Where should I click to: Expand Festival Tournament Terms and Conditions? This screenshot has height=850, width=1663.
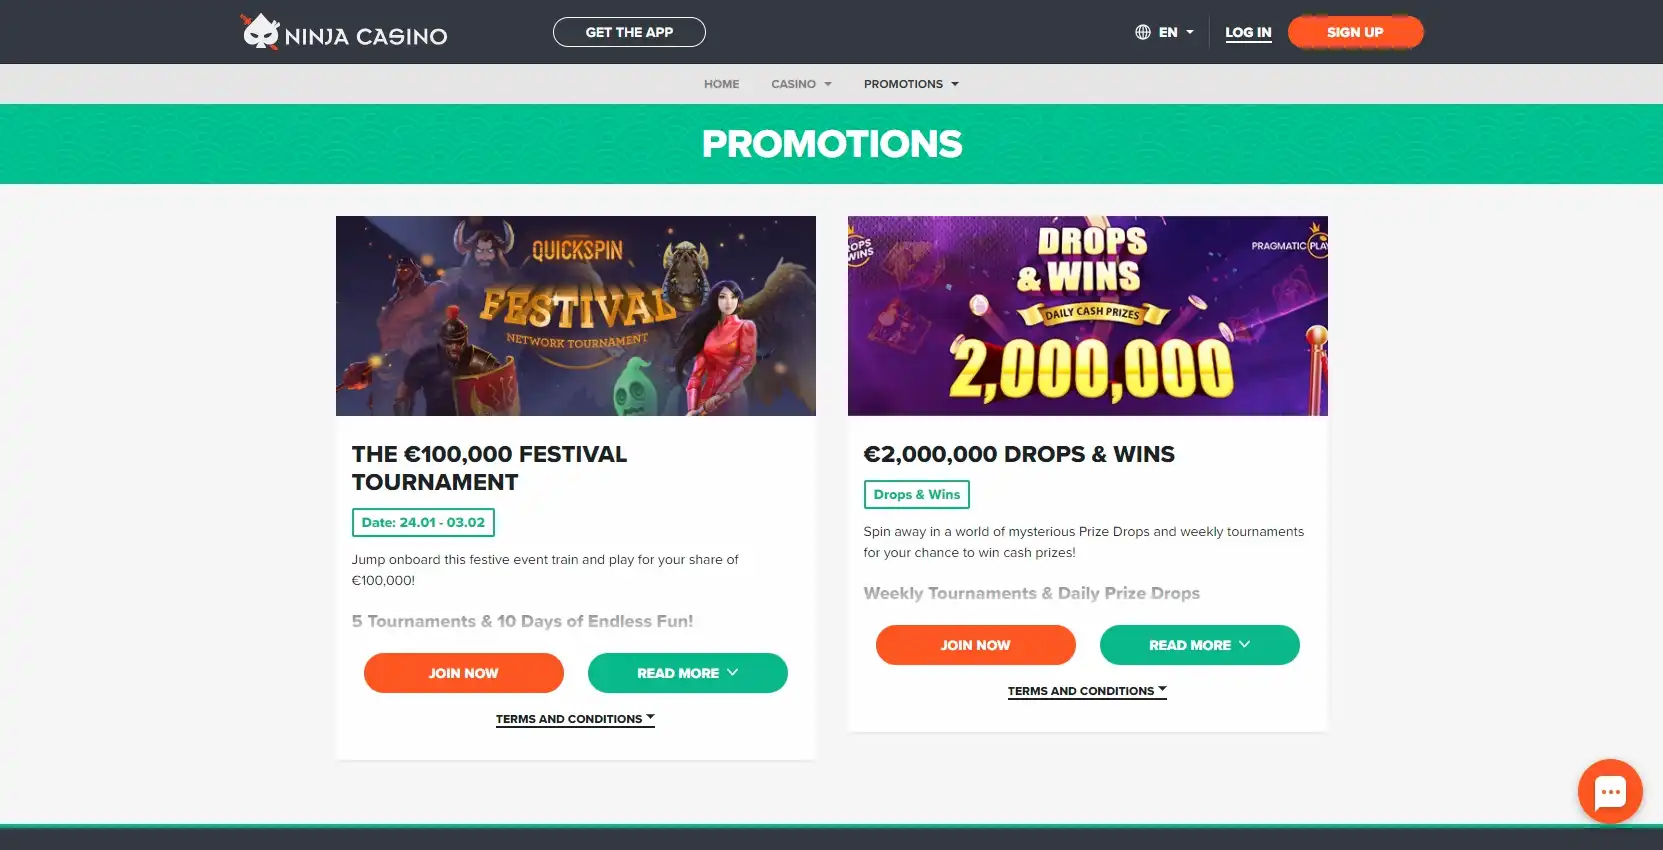[575, 719]
